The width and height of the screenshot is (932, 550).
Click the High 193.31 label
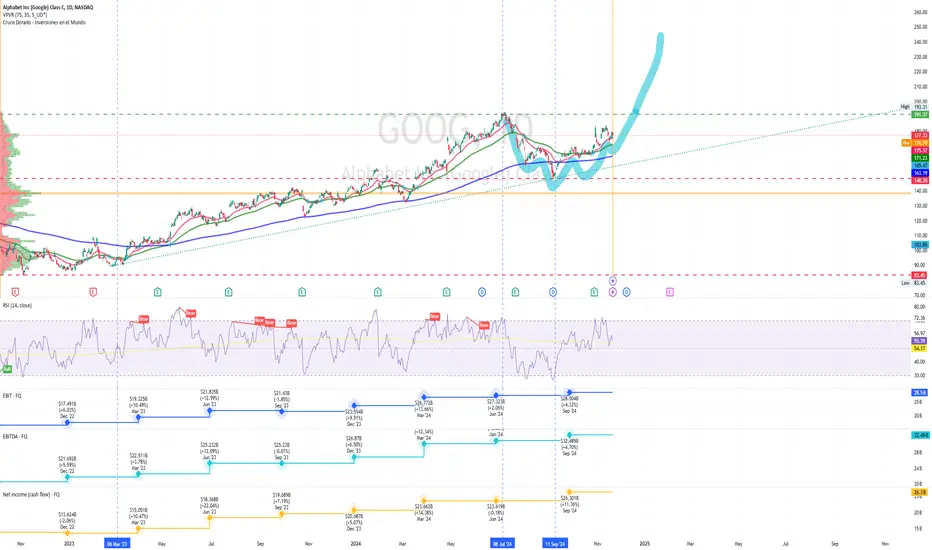point(914,107)
